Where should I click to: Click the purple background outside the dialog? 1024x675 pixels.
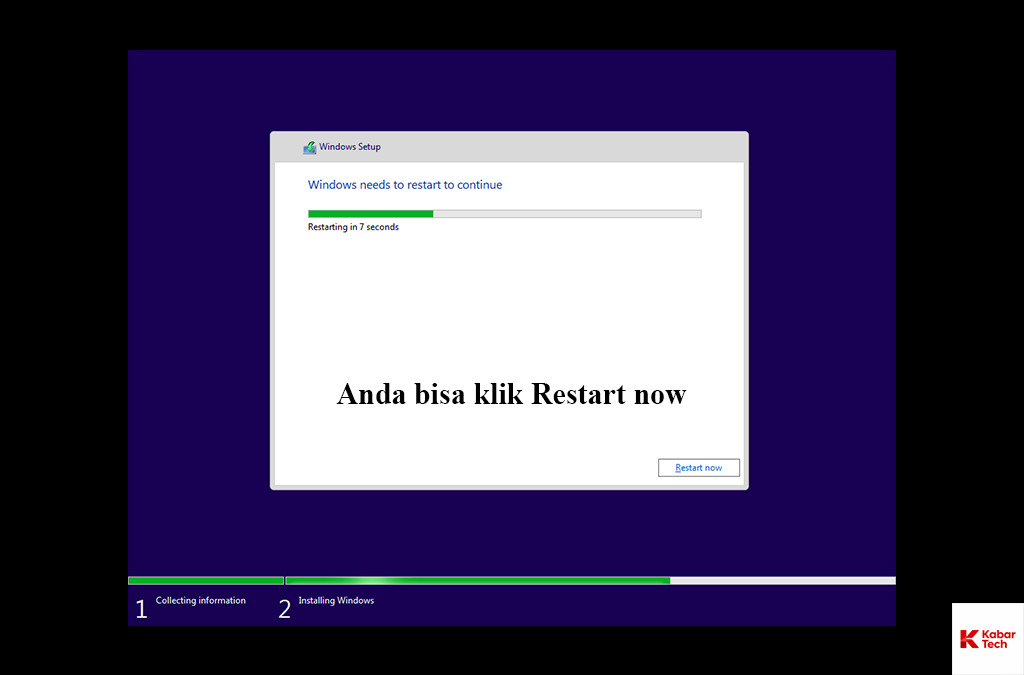pos(190,300)
